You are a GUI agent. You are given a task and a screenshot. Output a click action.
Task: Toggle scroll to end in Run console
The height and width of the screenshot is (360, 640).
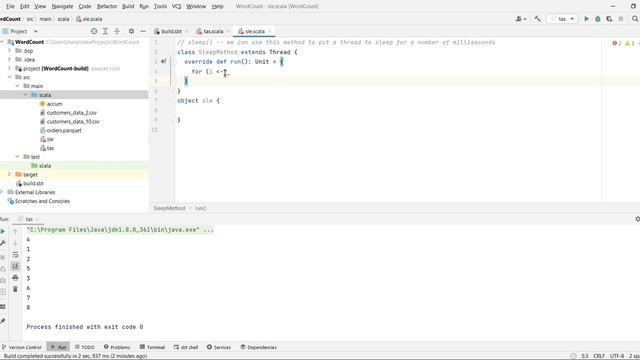coord(15,266)
